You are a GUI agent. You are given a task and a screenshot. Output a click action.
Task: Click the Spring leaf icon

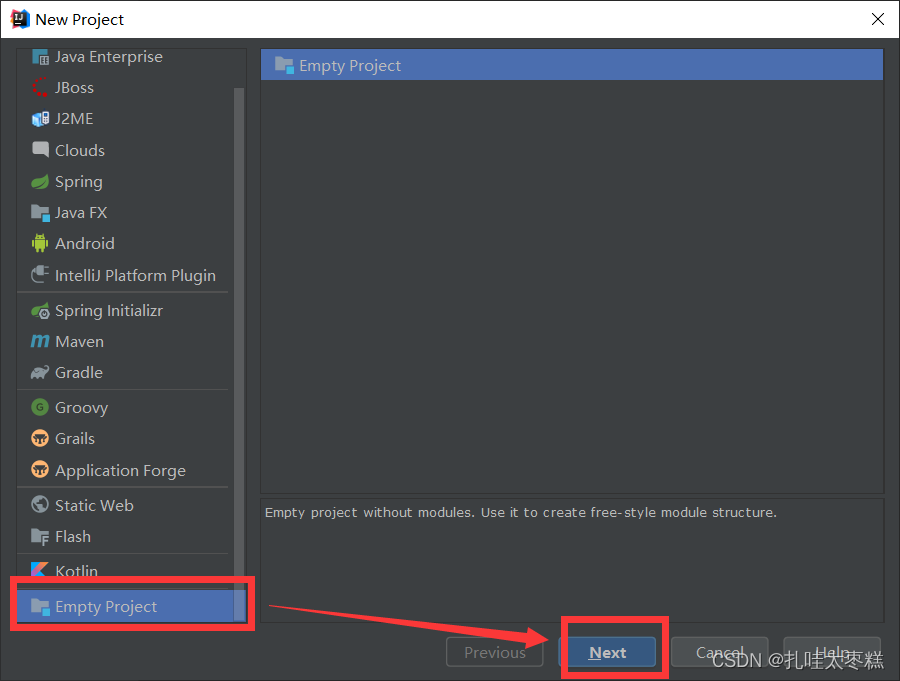[x=40, y=181]
